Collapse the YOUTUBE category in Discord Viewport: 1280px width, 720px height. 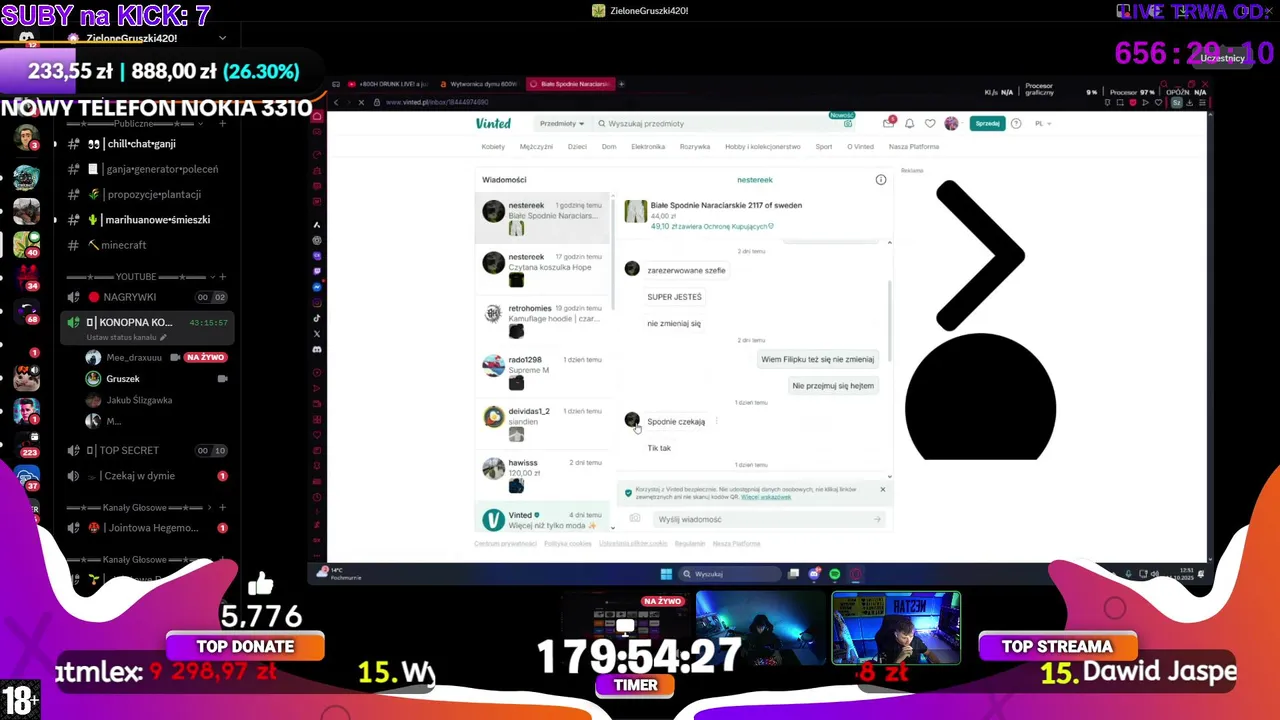138,277
